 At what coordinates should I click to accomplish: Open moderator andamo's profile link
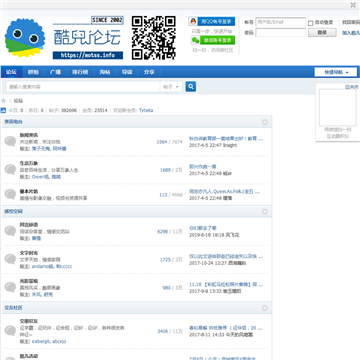point(42,266)
